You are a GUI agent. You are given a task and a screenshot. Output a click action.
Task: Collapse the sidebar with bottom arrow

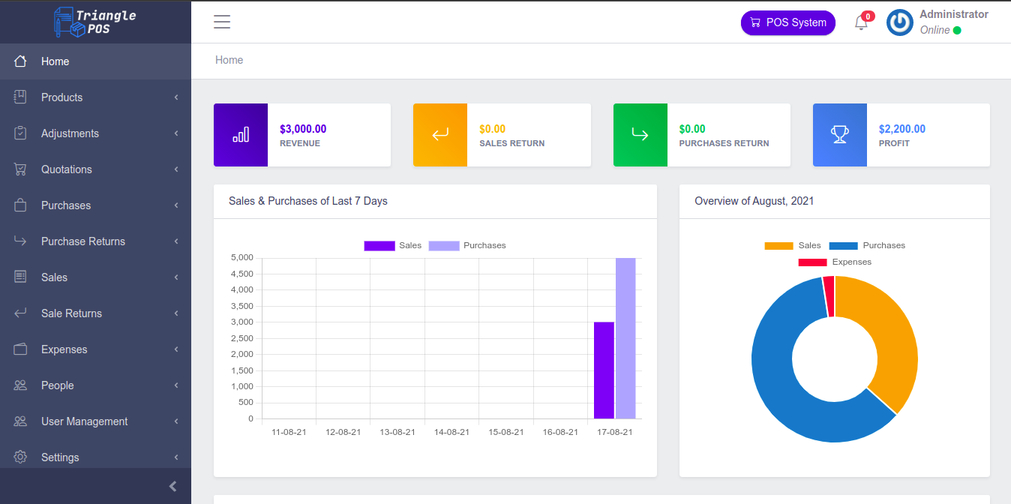[172, 486]
